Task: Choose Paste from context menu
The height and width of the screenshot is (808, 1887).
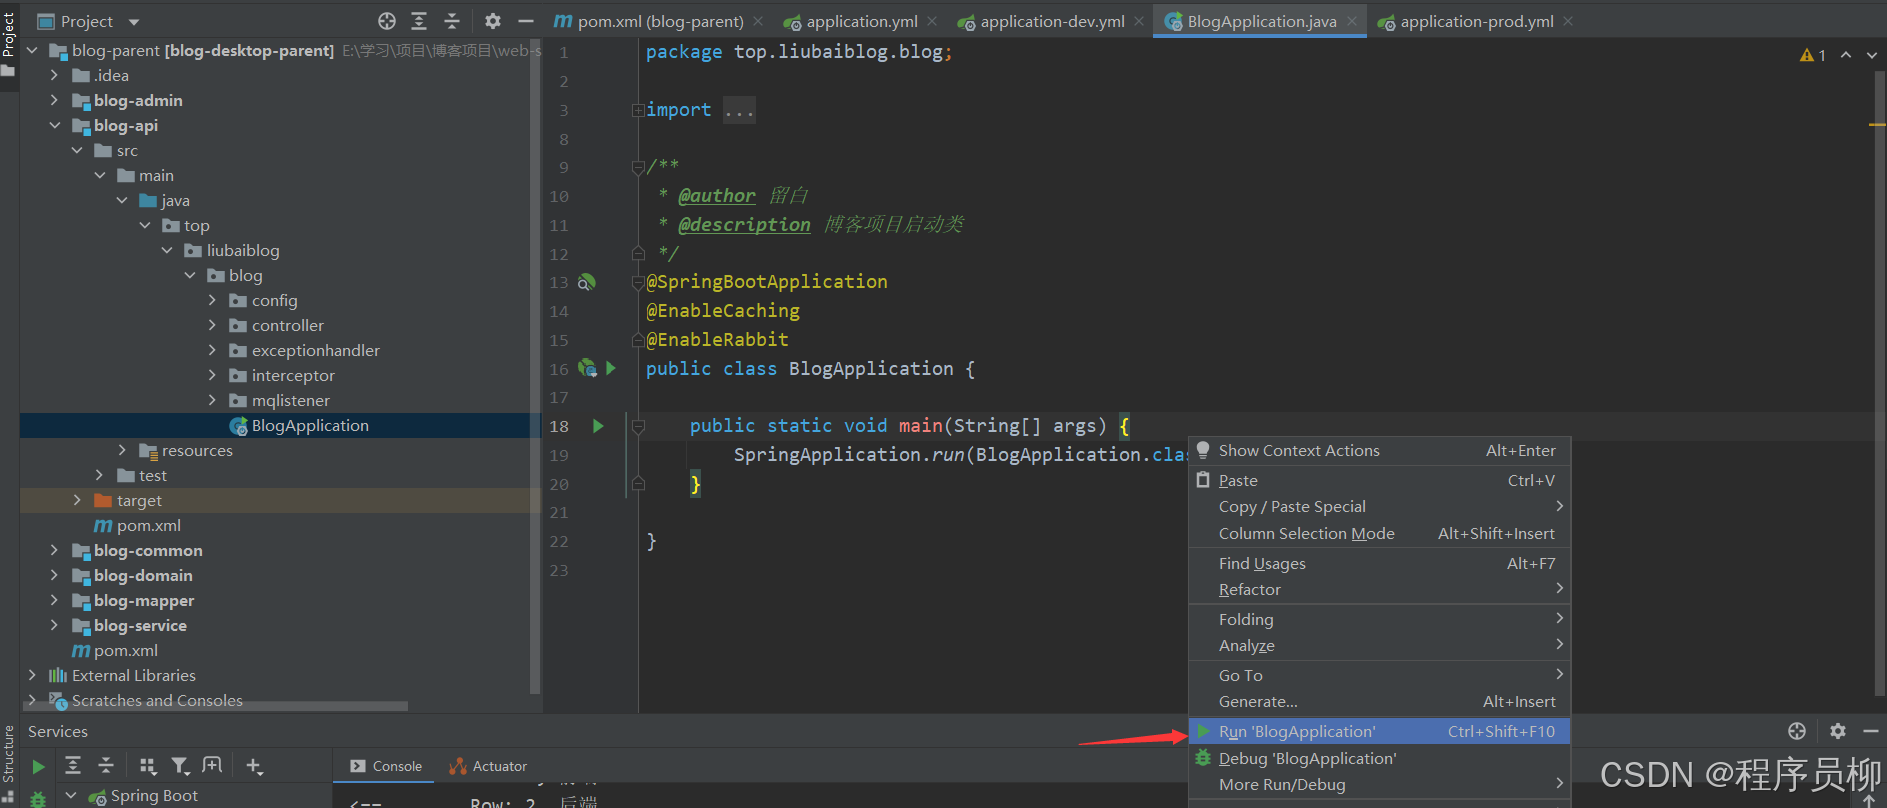Action: (x=1379, y=481)
